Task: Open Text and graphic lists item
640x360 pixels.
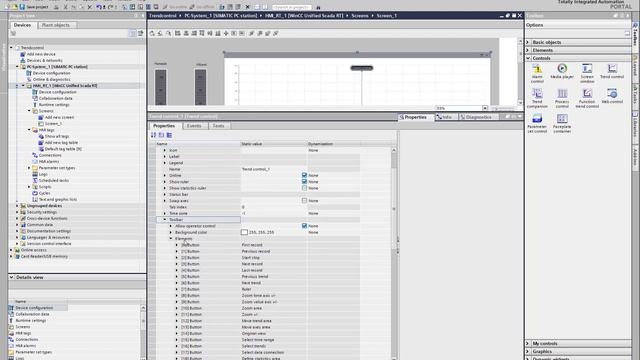Action: pos(58,199)
